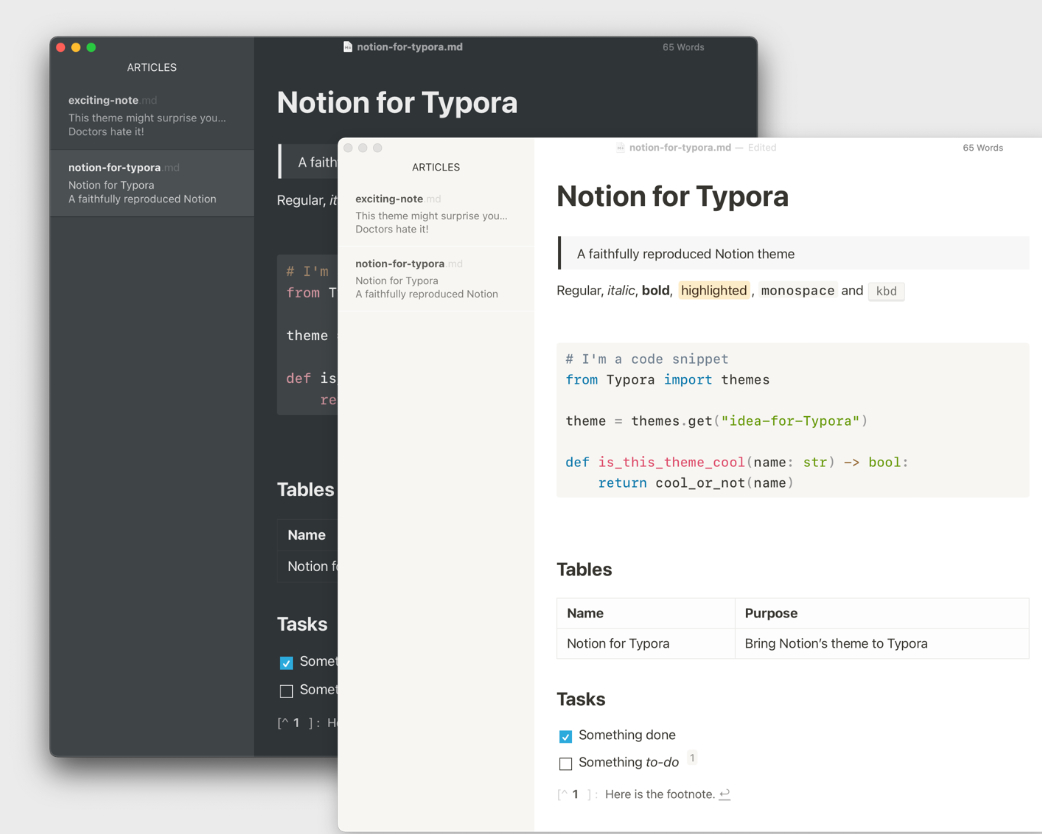
Task: Uncheck the 'Something done' task checkbox
Action: [566, 736]
